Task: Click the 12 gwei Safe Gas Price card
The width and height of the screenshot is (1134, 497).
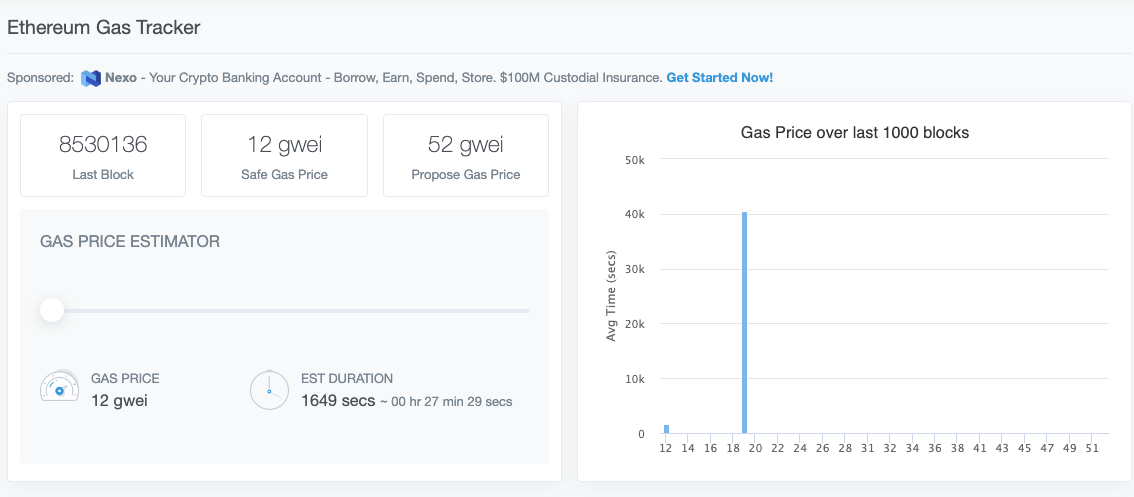Action: tap(284, 156)
